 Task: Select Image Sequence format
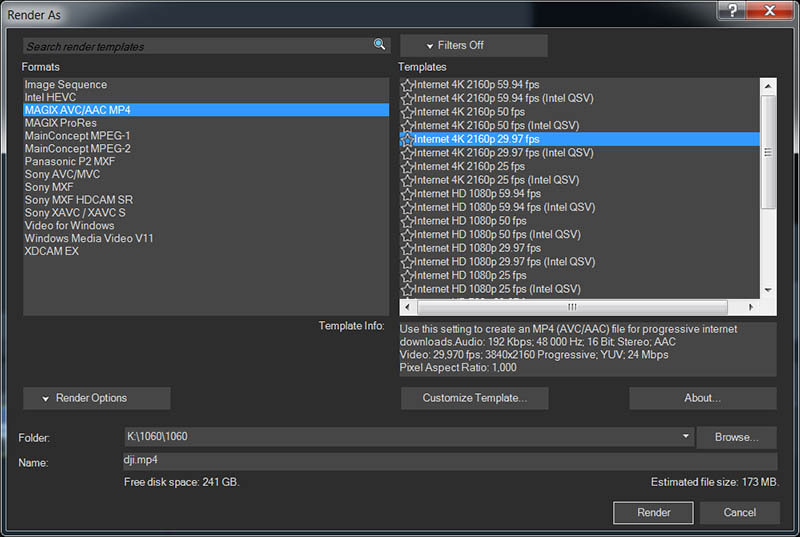[206, 85]
